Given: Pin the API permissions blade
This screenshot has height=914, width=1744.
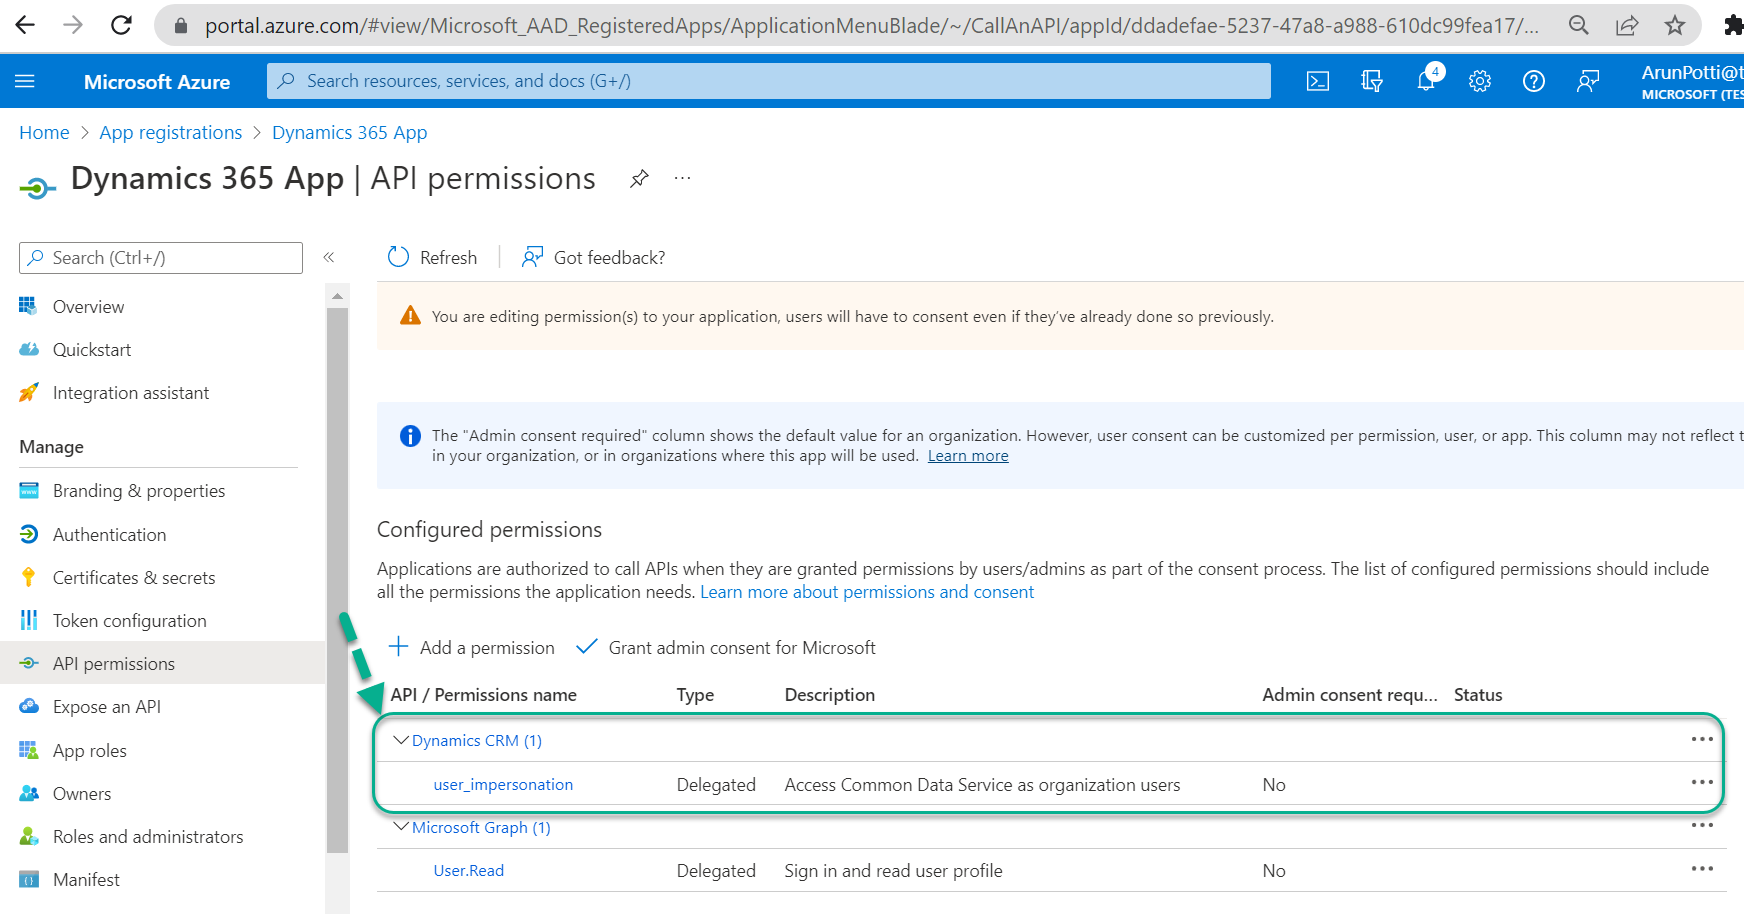Looking at the screenshot, I should (638, 178).
